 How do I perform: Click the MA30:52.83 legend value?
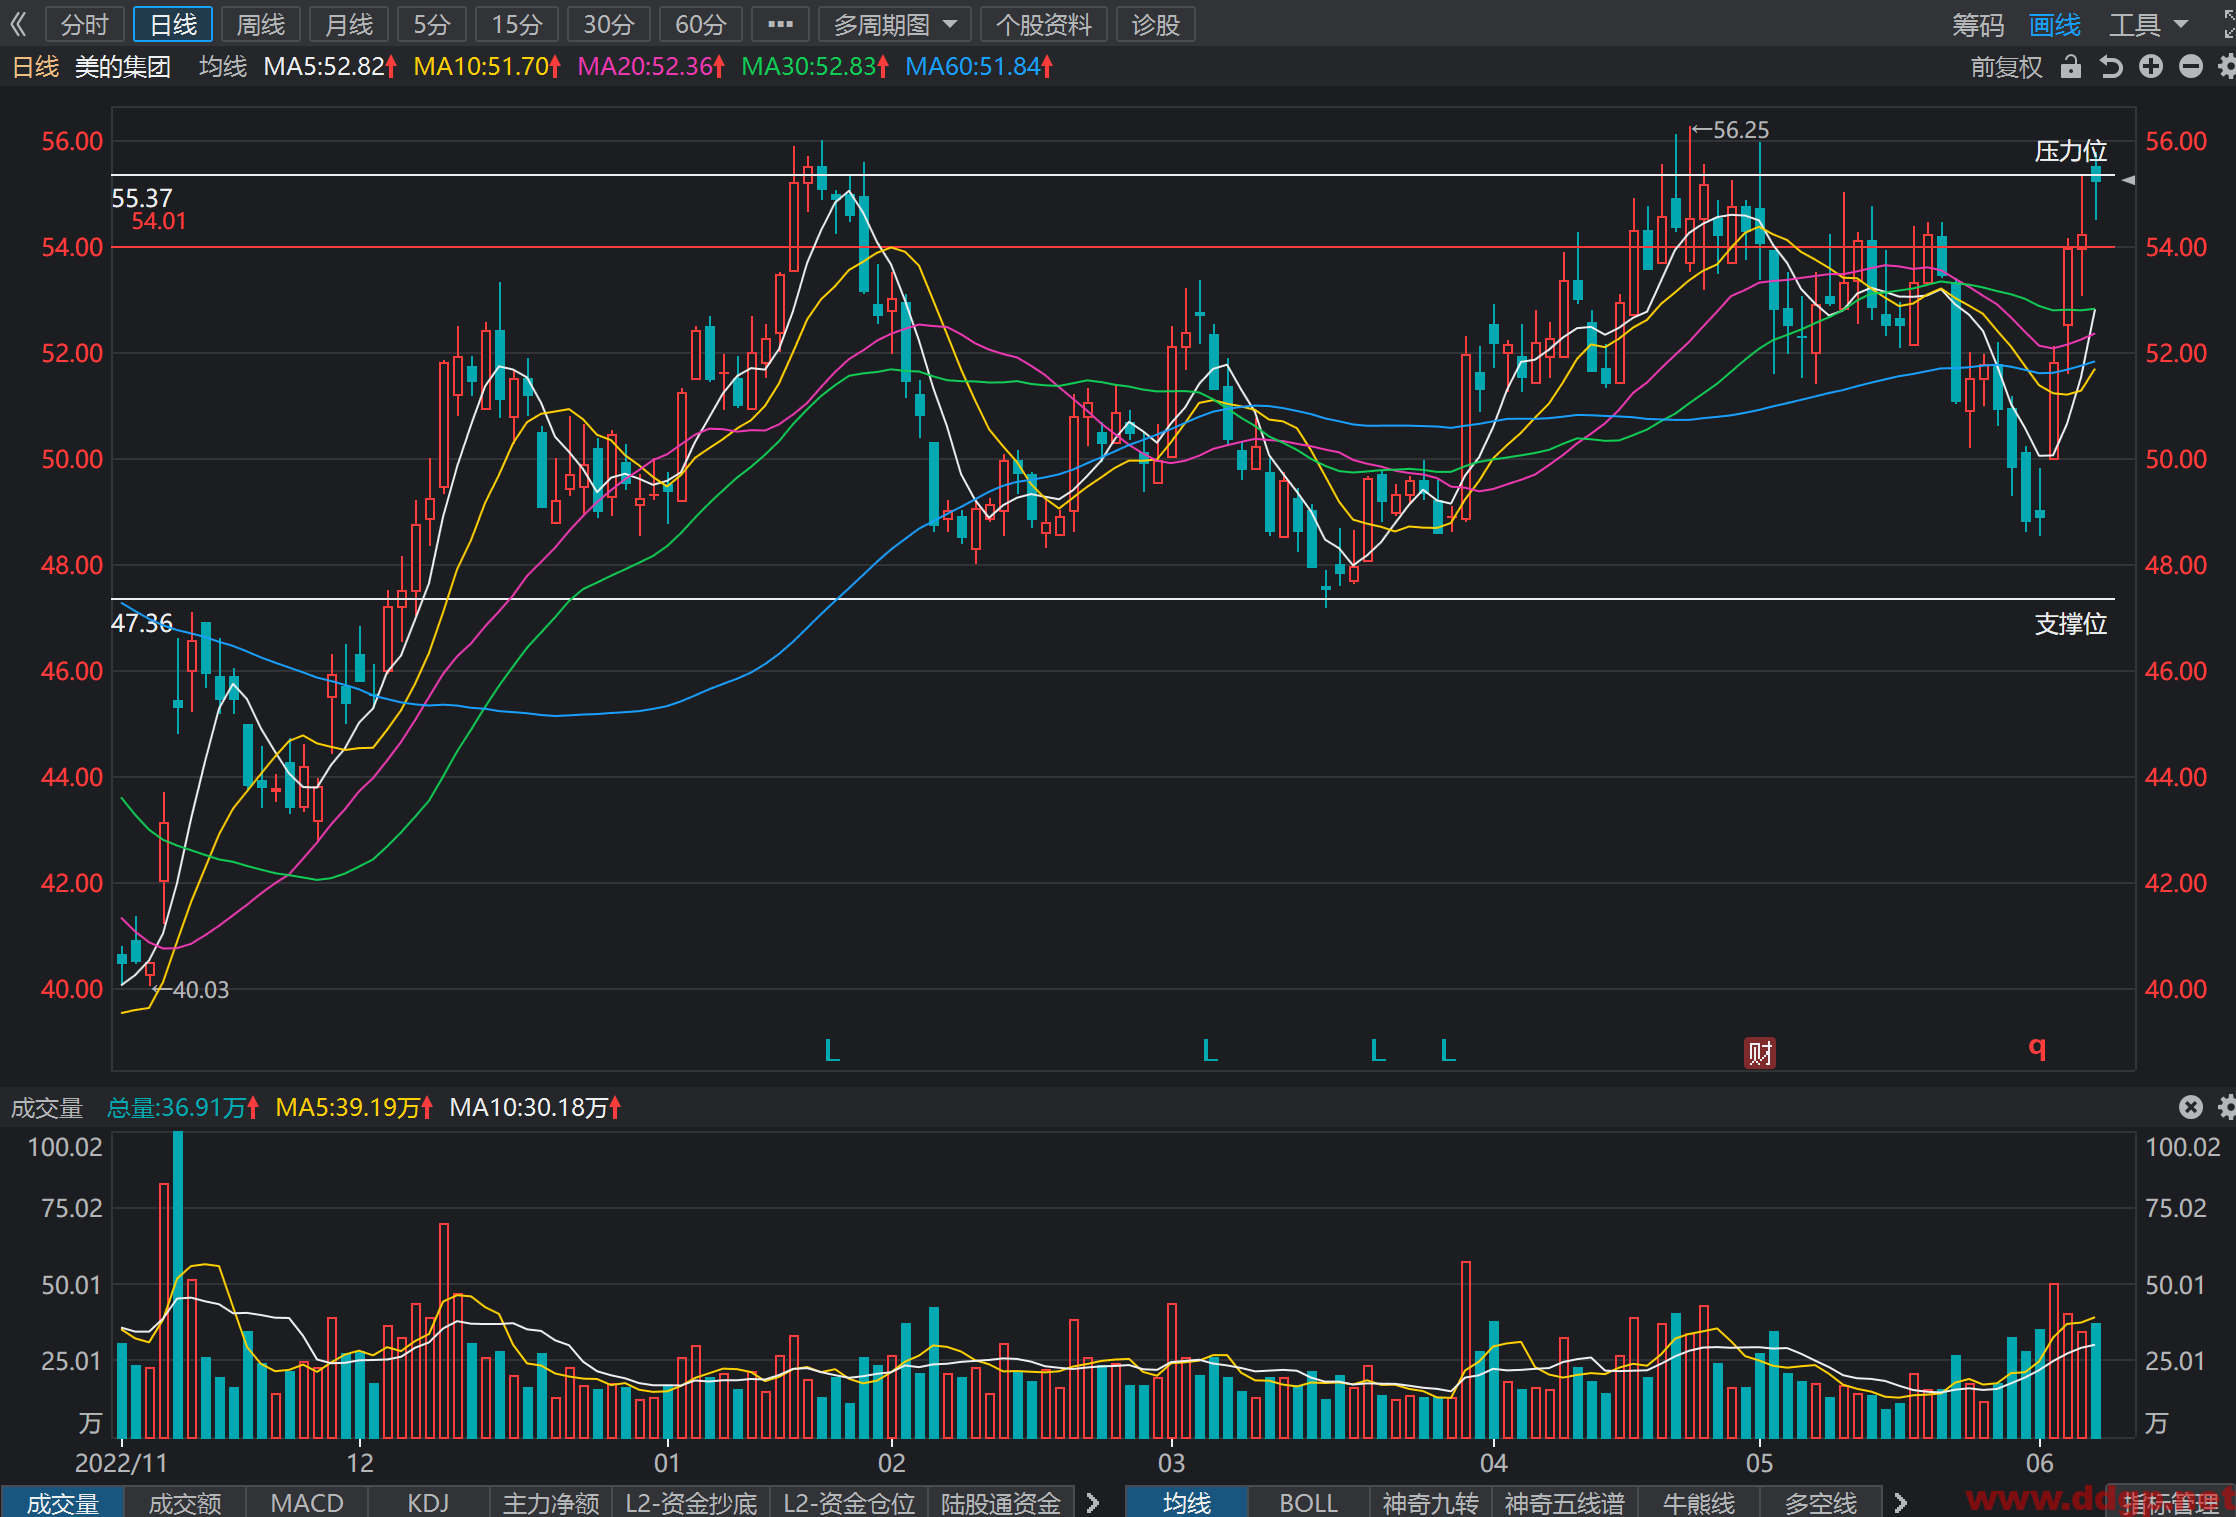point(815,67)
